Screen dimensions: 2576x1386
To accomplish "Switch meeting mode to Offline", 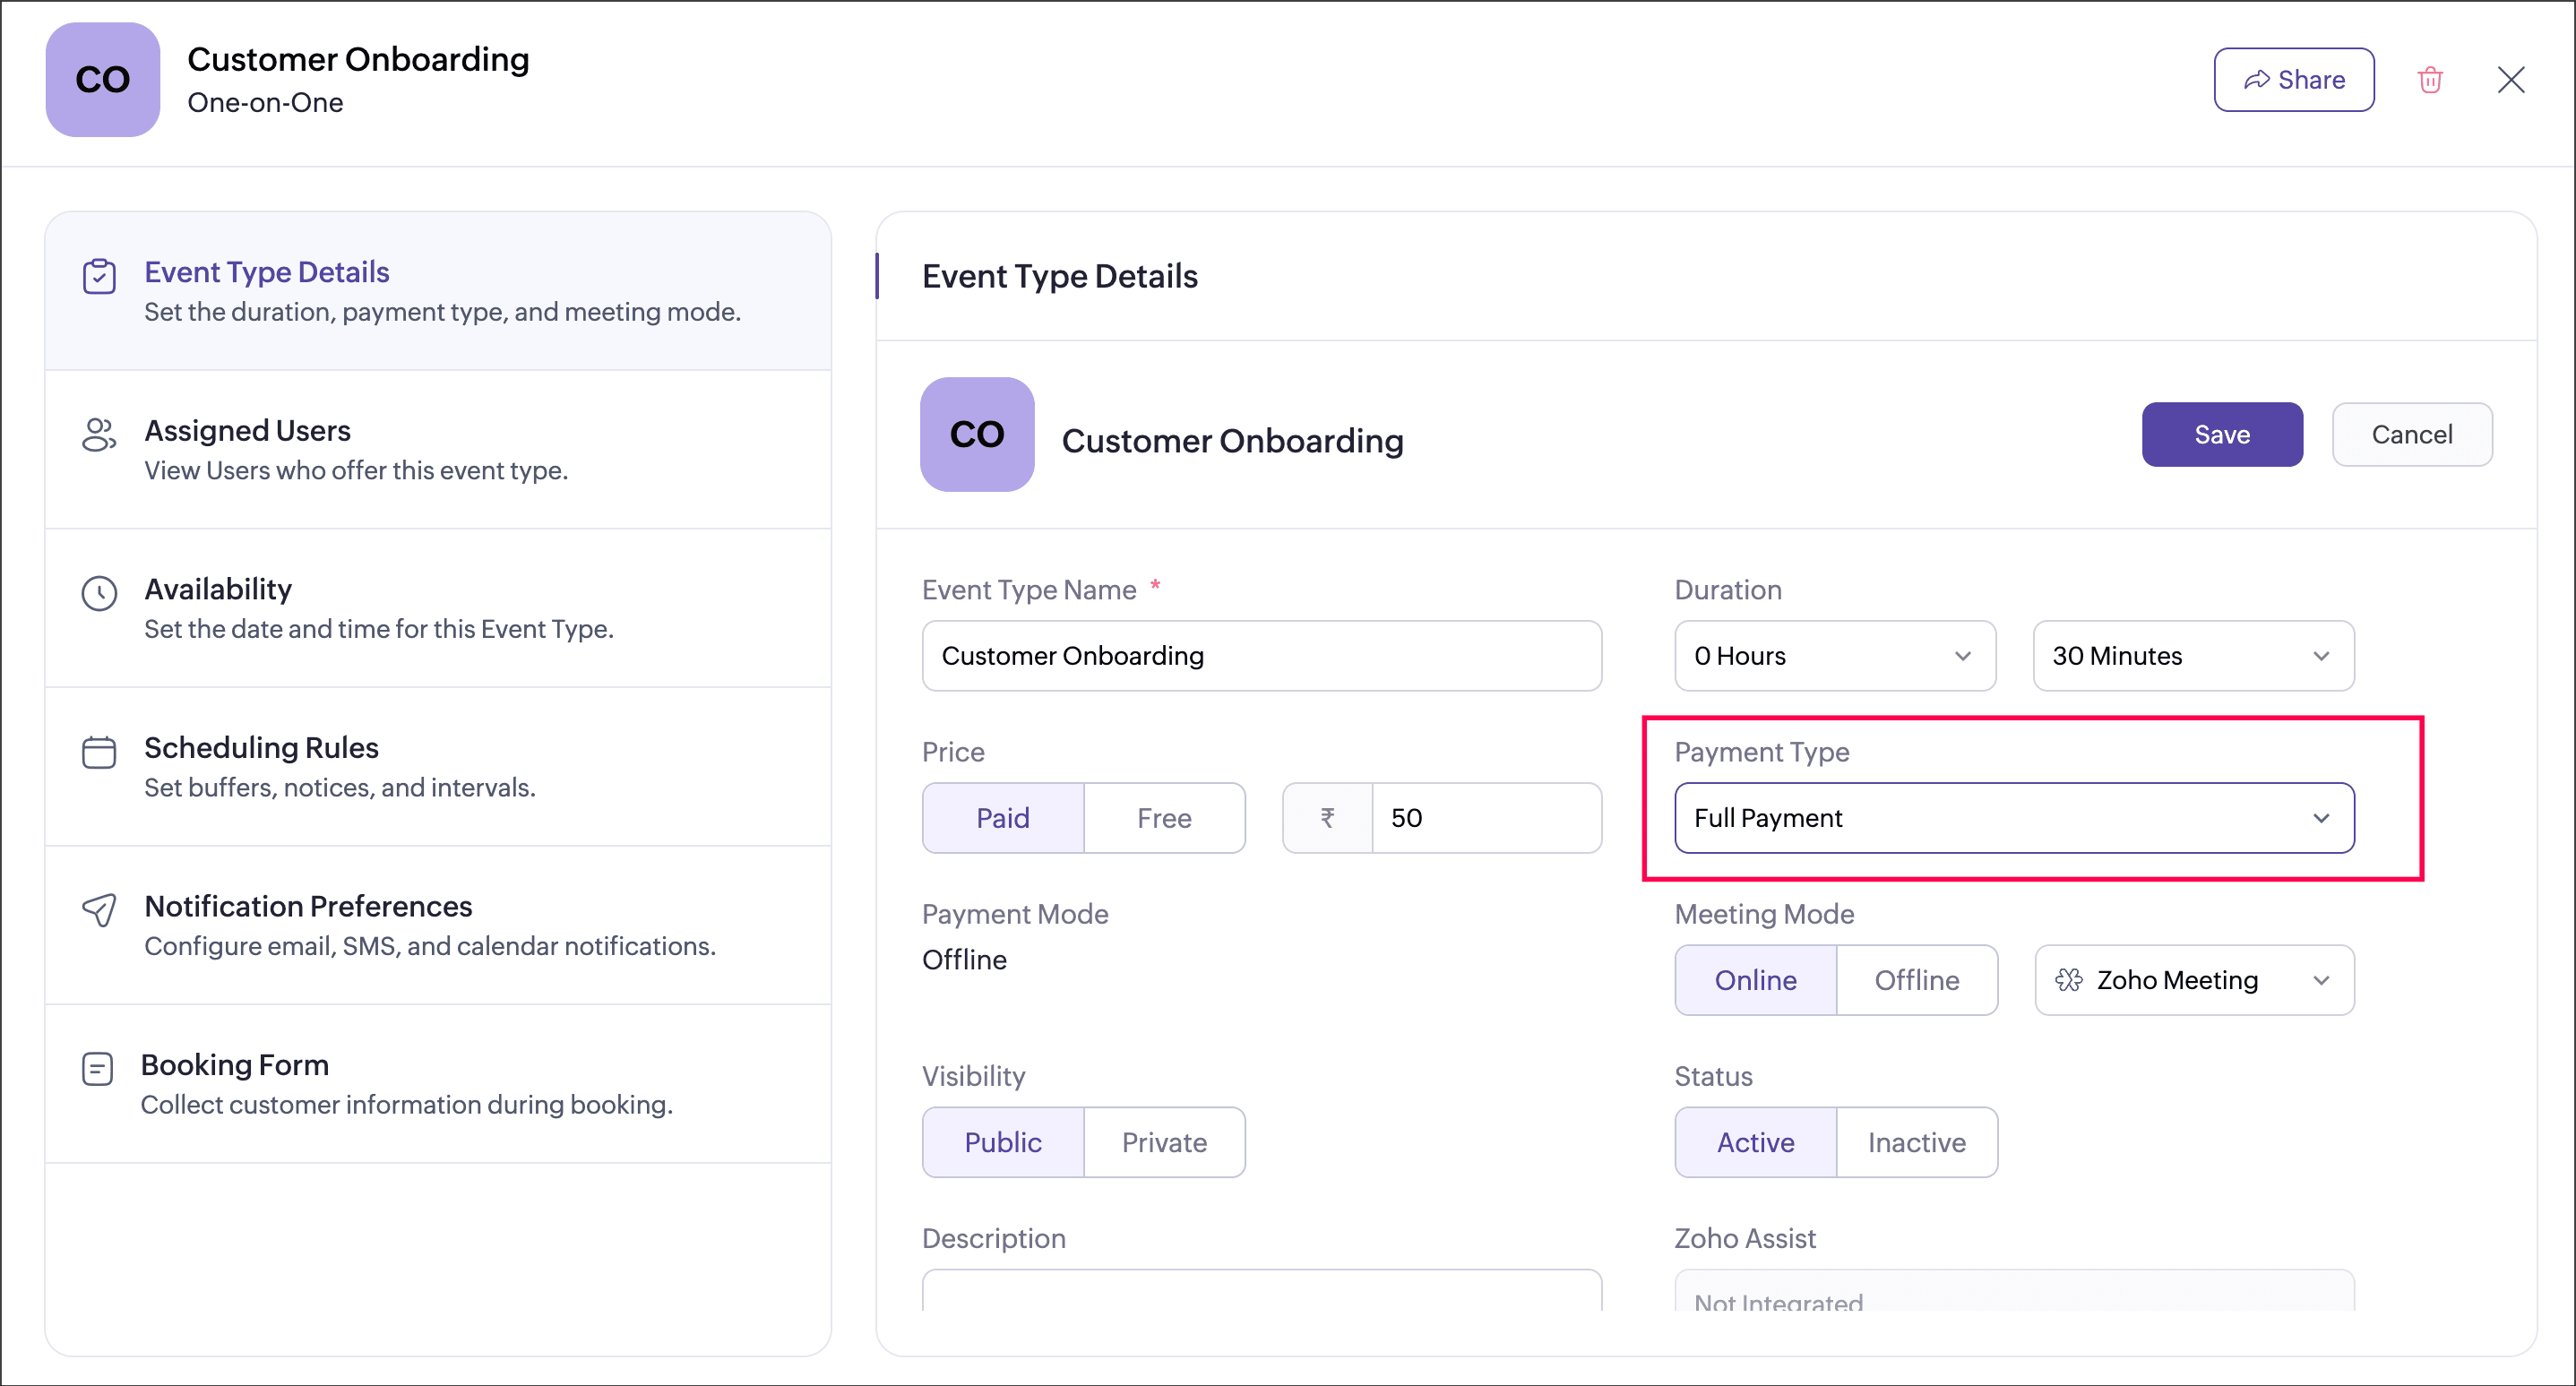I will click(1916, 980).
